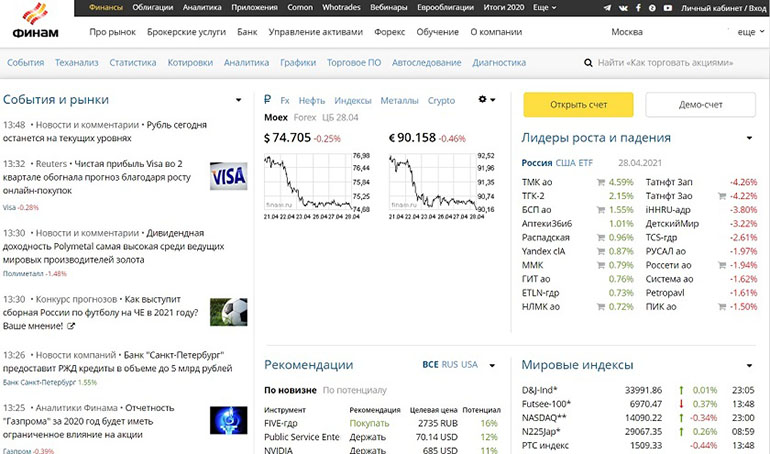Open news about Рубль сегодня останется
The image size is (770, 454).
point(105,132)
